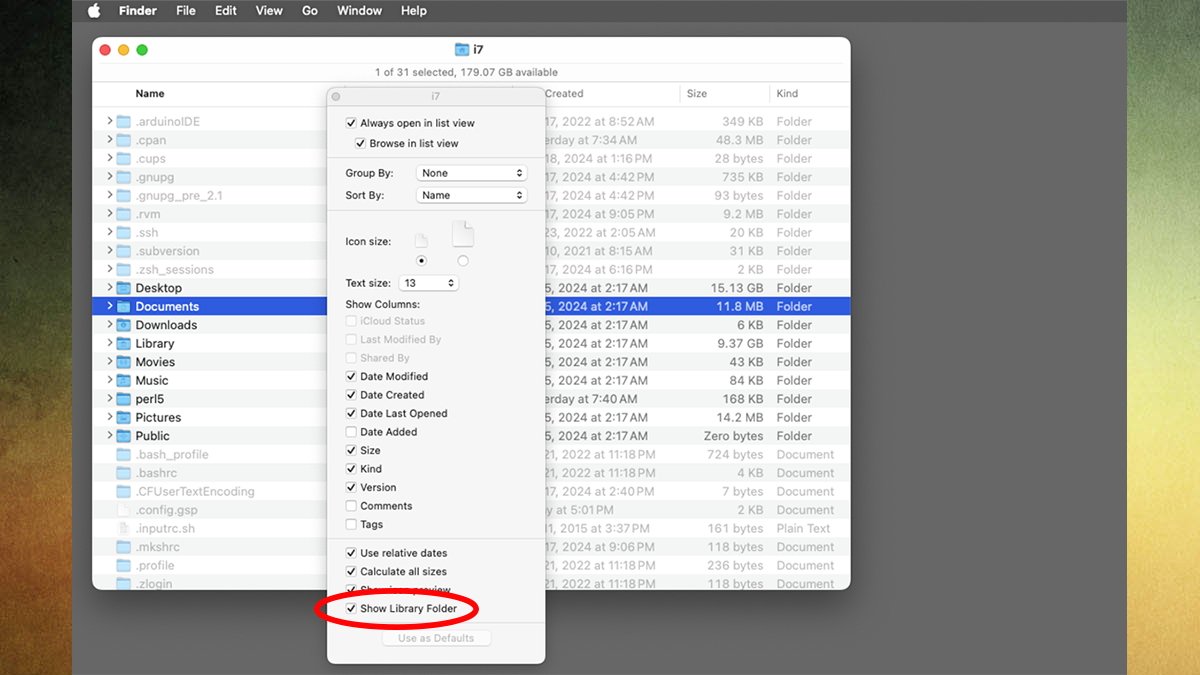Select the .CFUserTextEncoding file row

(471, 492)
